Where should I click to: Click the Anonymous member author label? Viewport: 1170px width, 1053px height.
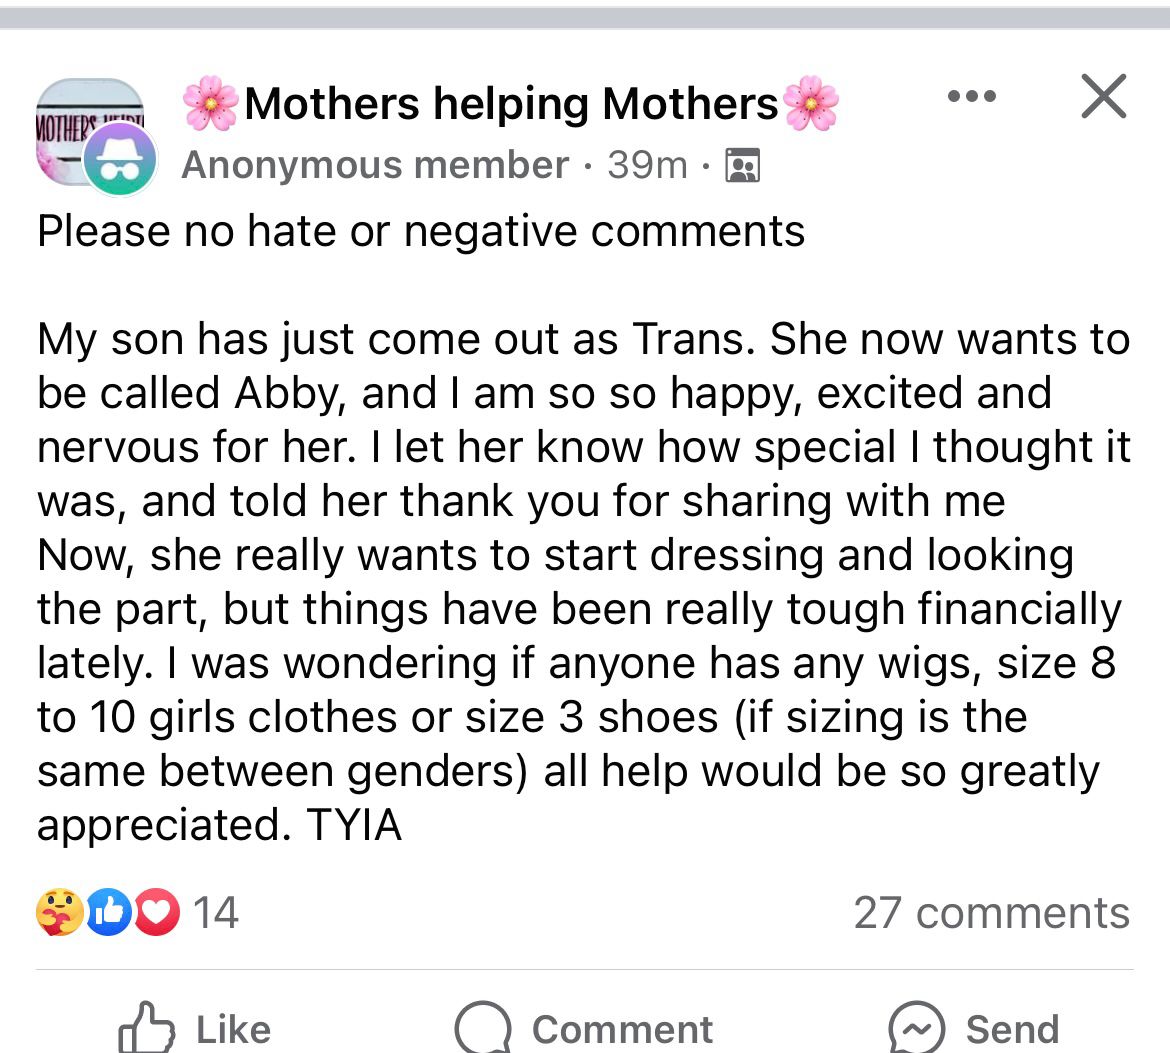[375, 165]
